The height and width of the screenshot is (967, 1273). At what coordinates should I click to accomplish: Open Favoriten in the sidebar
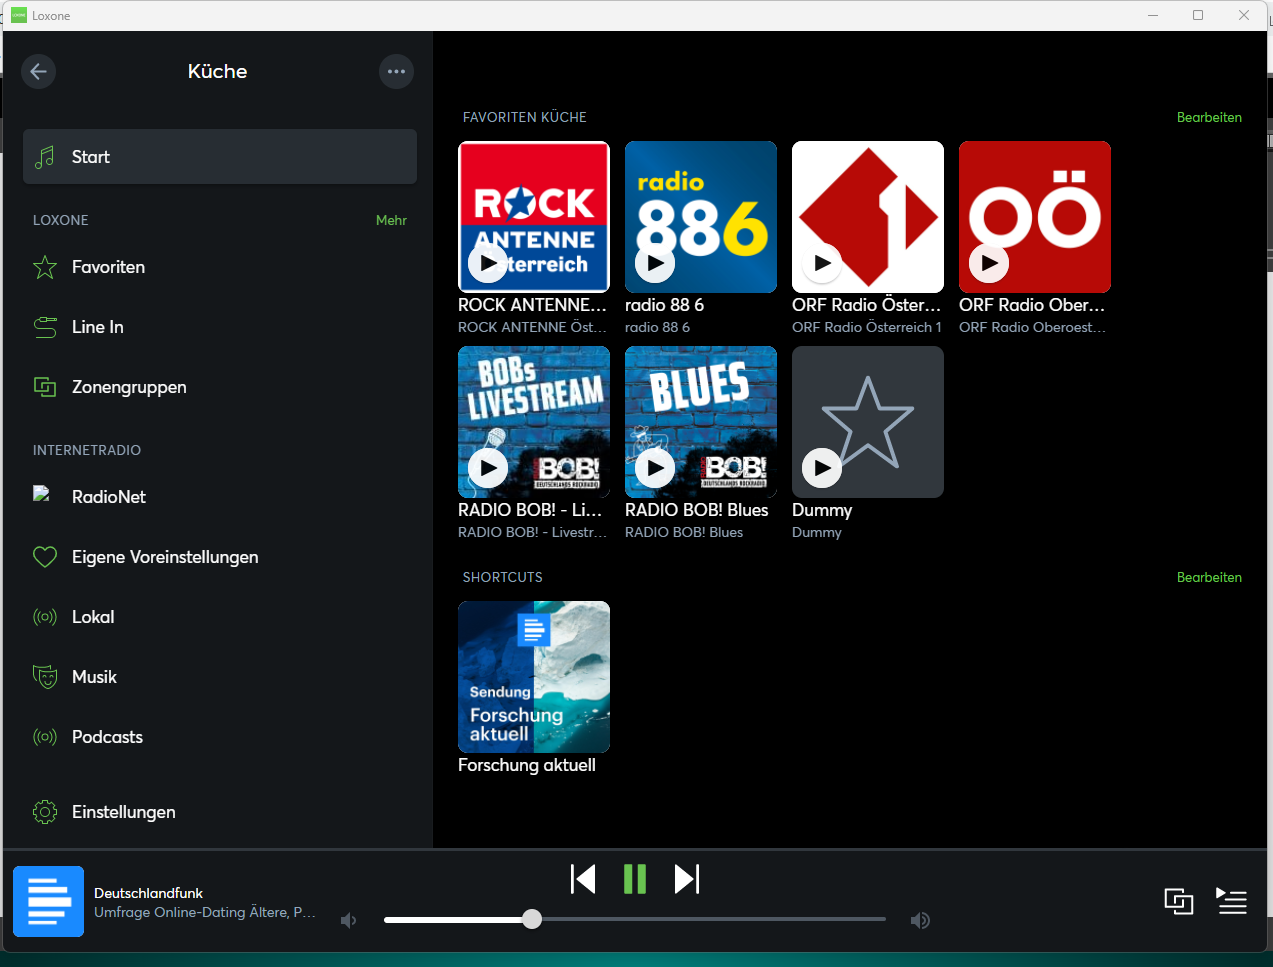[220, 267]
